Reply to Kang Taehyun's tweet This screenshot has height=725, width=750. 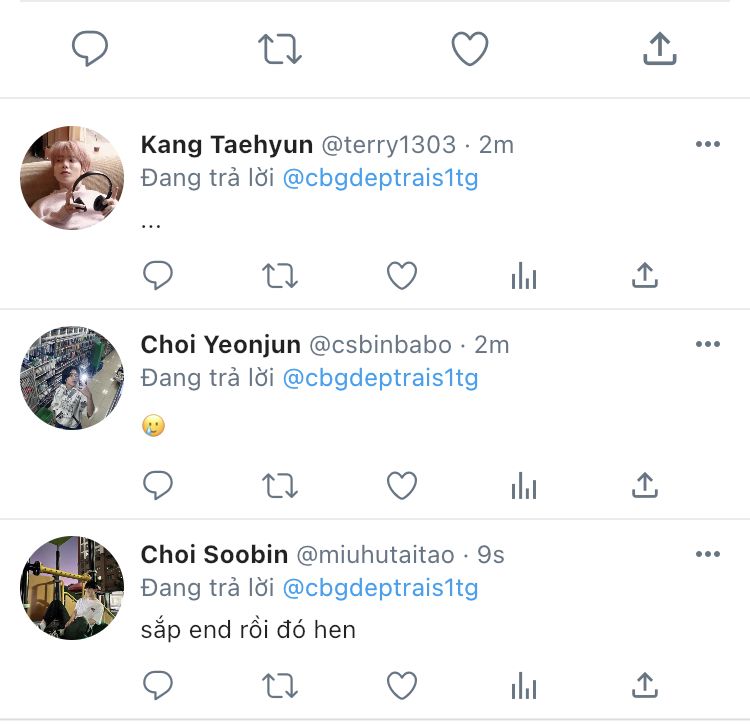[x=158, y=275]
